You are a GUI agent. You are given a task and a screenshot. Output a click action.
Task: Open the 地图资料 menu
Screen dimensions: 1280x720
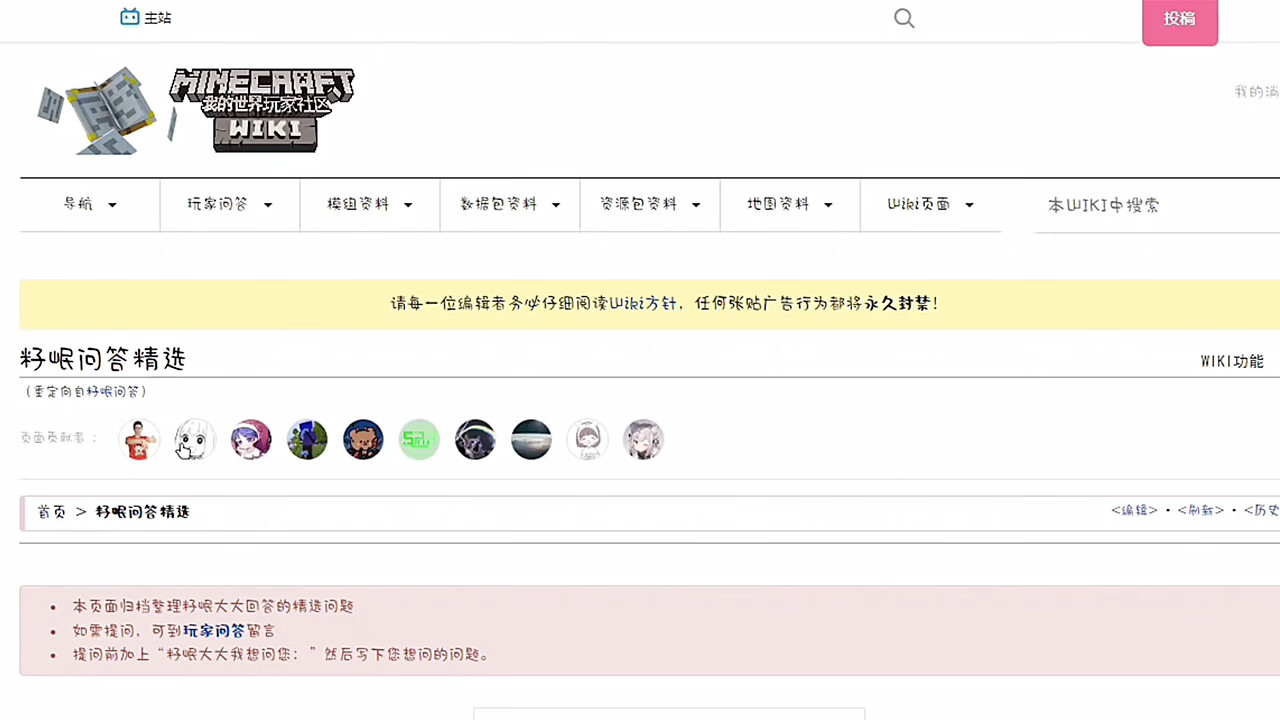(x=790, y=204)
